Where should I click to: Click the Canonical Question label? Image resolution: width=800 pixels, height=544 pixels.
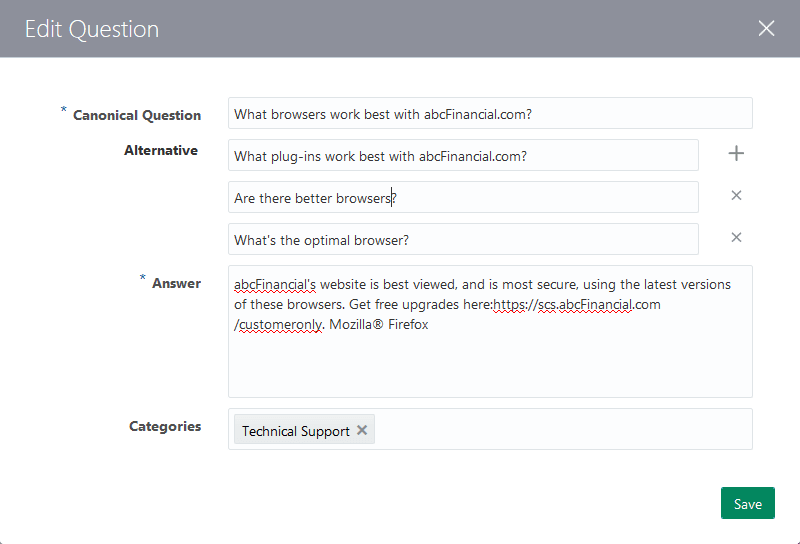137,115
